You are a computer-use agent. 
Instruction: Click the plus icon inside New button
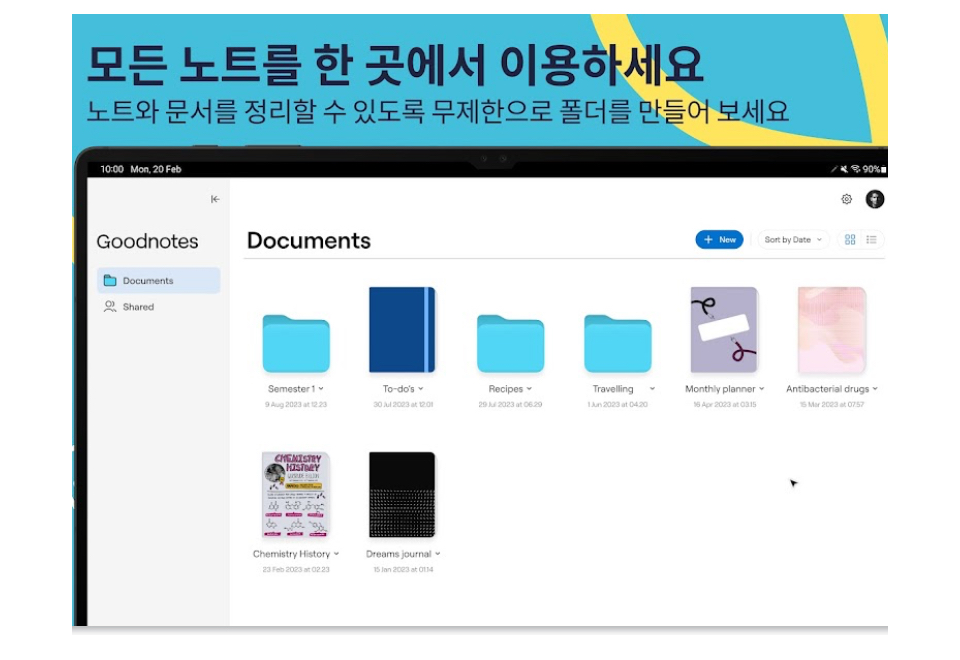click(x=708, y=239)
